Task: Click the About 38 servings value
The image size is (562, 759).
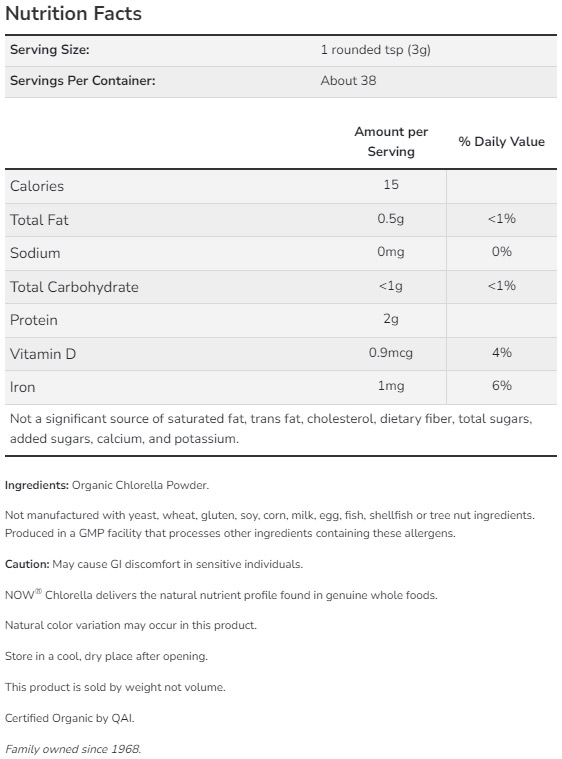Action: pyautogui.click(x=348, y=80)
